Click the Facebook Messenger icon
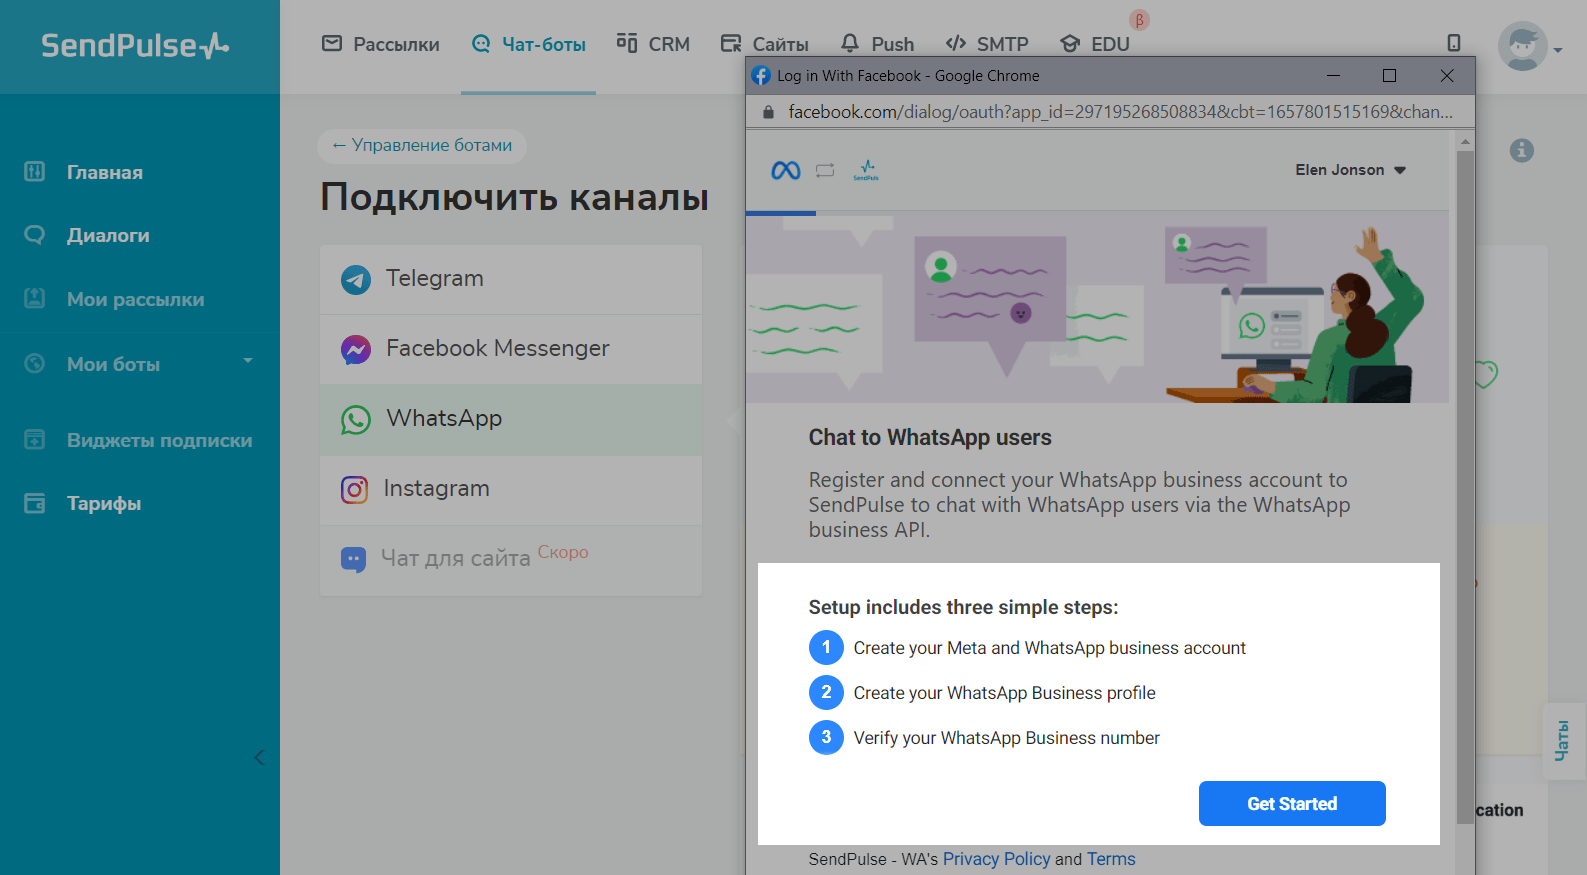1587x875 pixels. tap(356, 349)
